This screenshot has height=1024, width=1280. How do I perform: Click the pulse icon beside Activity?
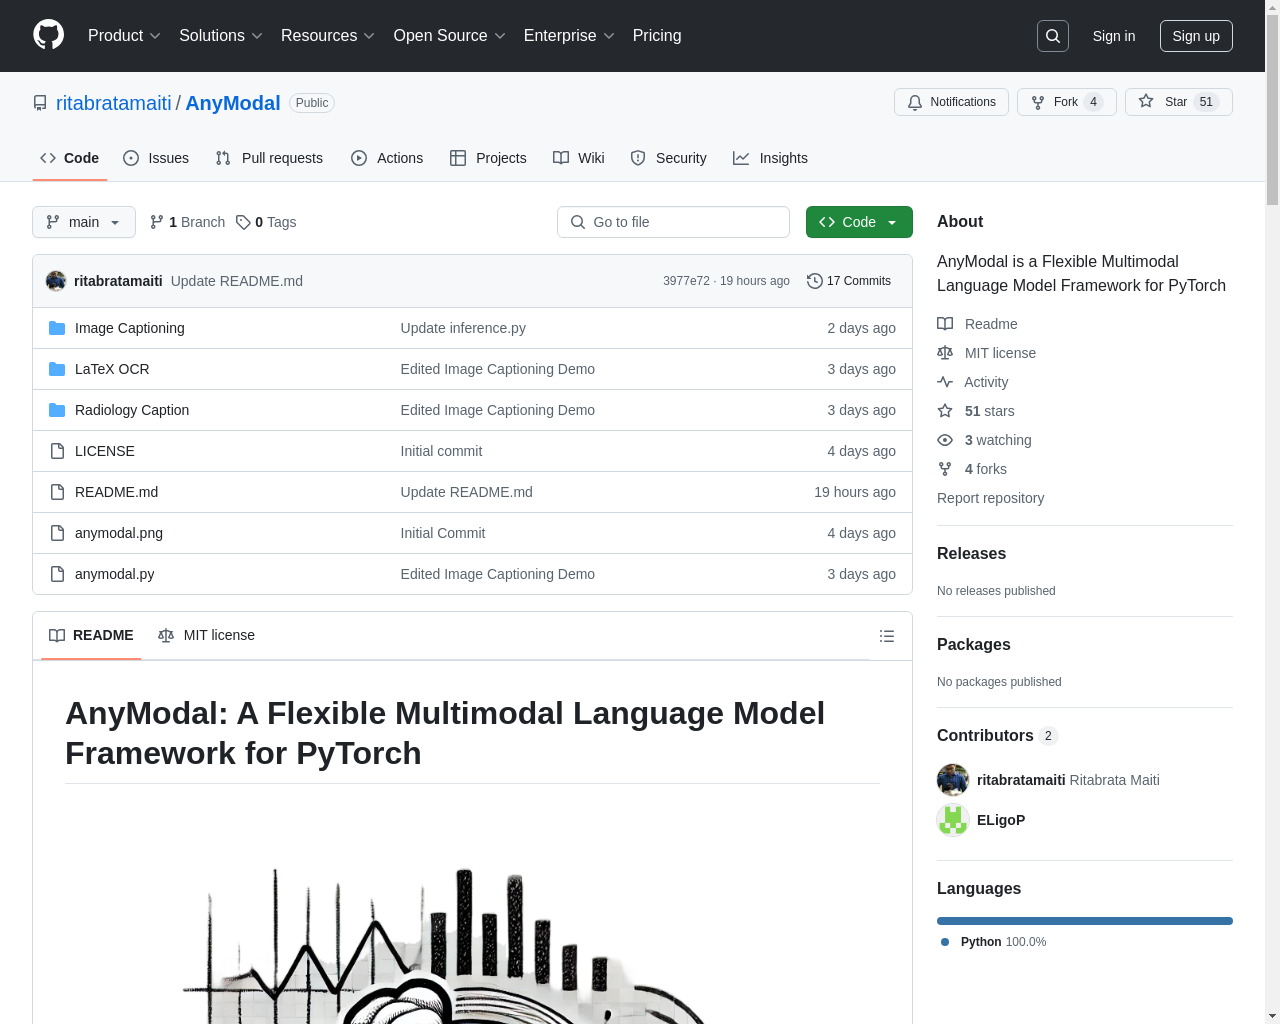coord(945,382)
